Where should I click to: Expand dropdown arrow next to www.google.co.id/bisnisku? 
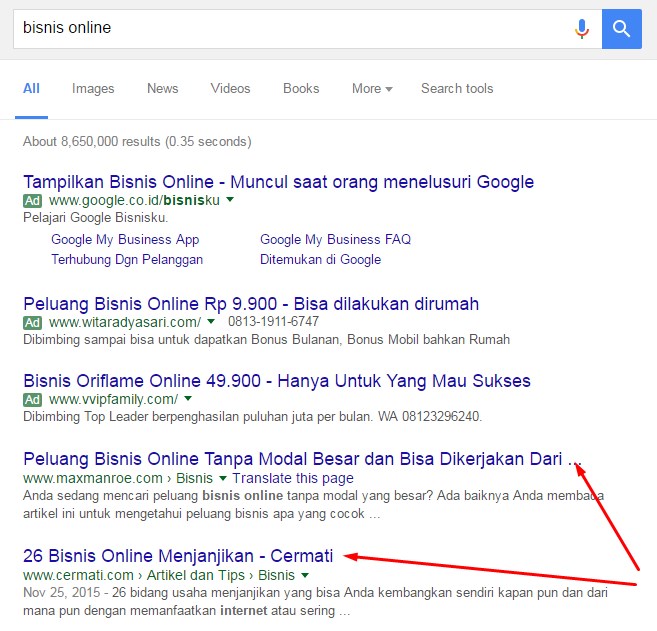coord(230,200)
